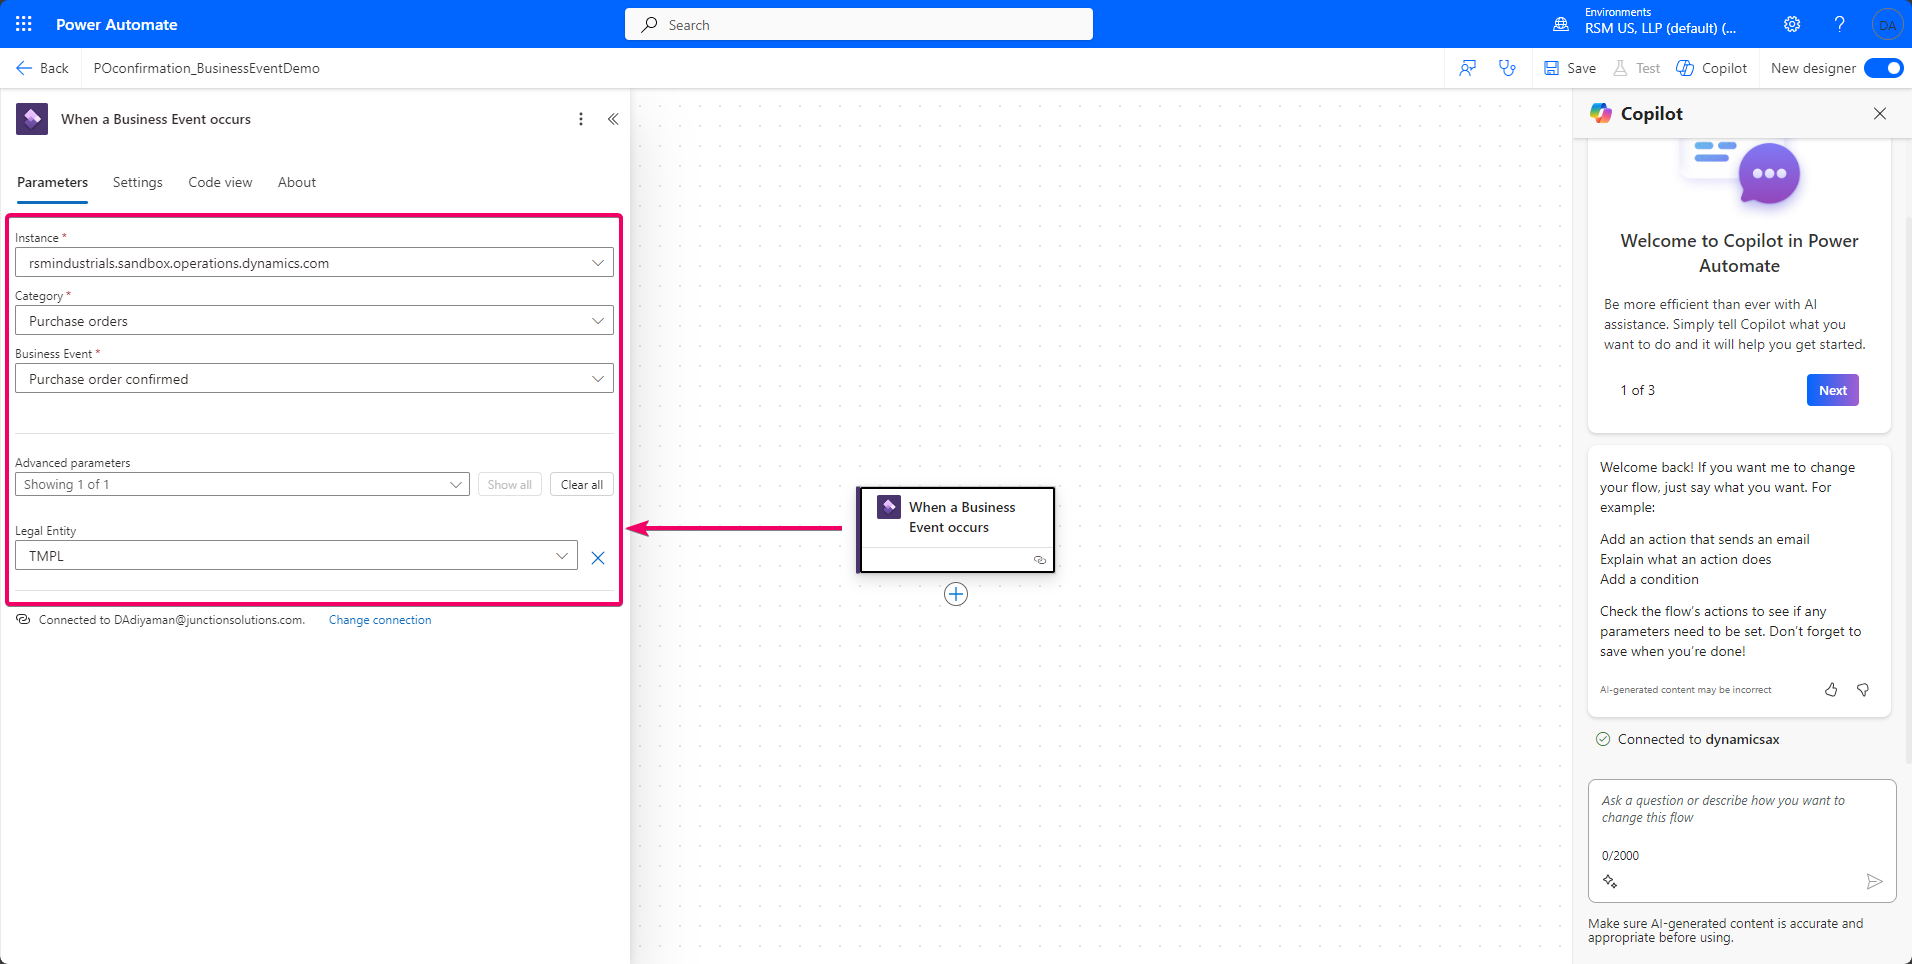Click Next in the Copilot welcome card

[1833, 390]
